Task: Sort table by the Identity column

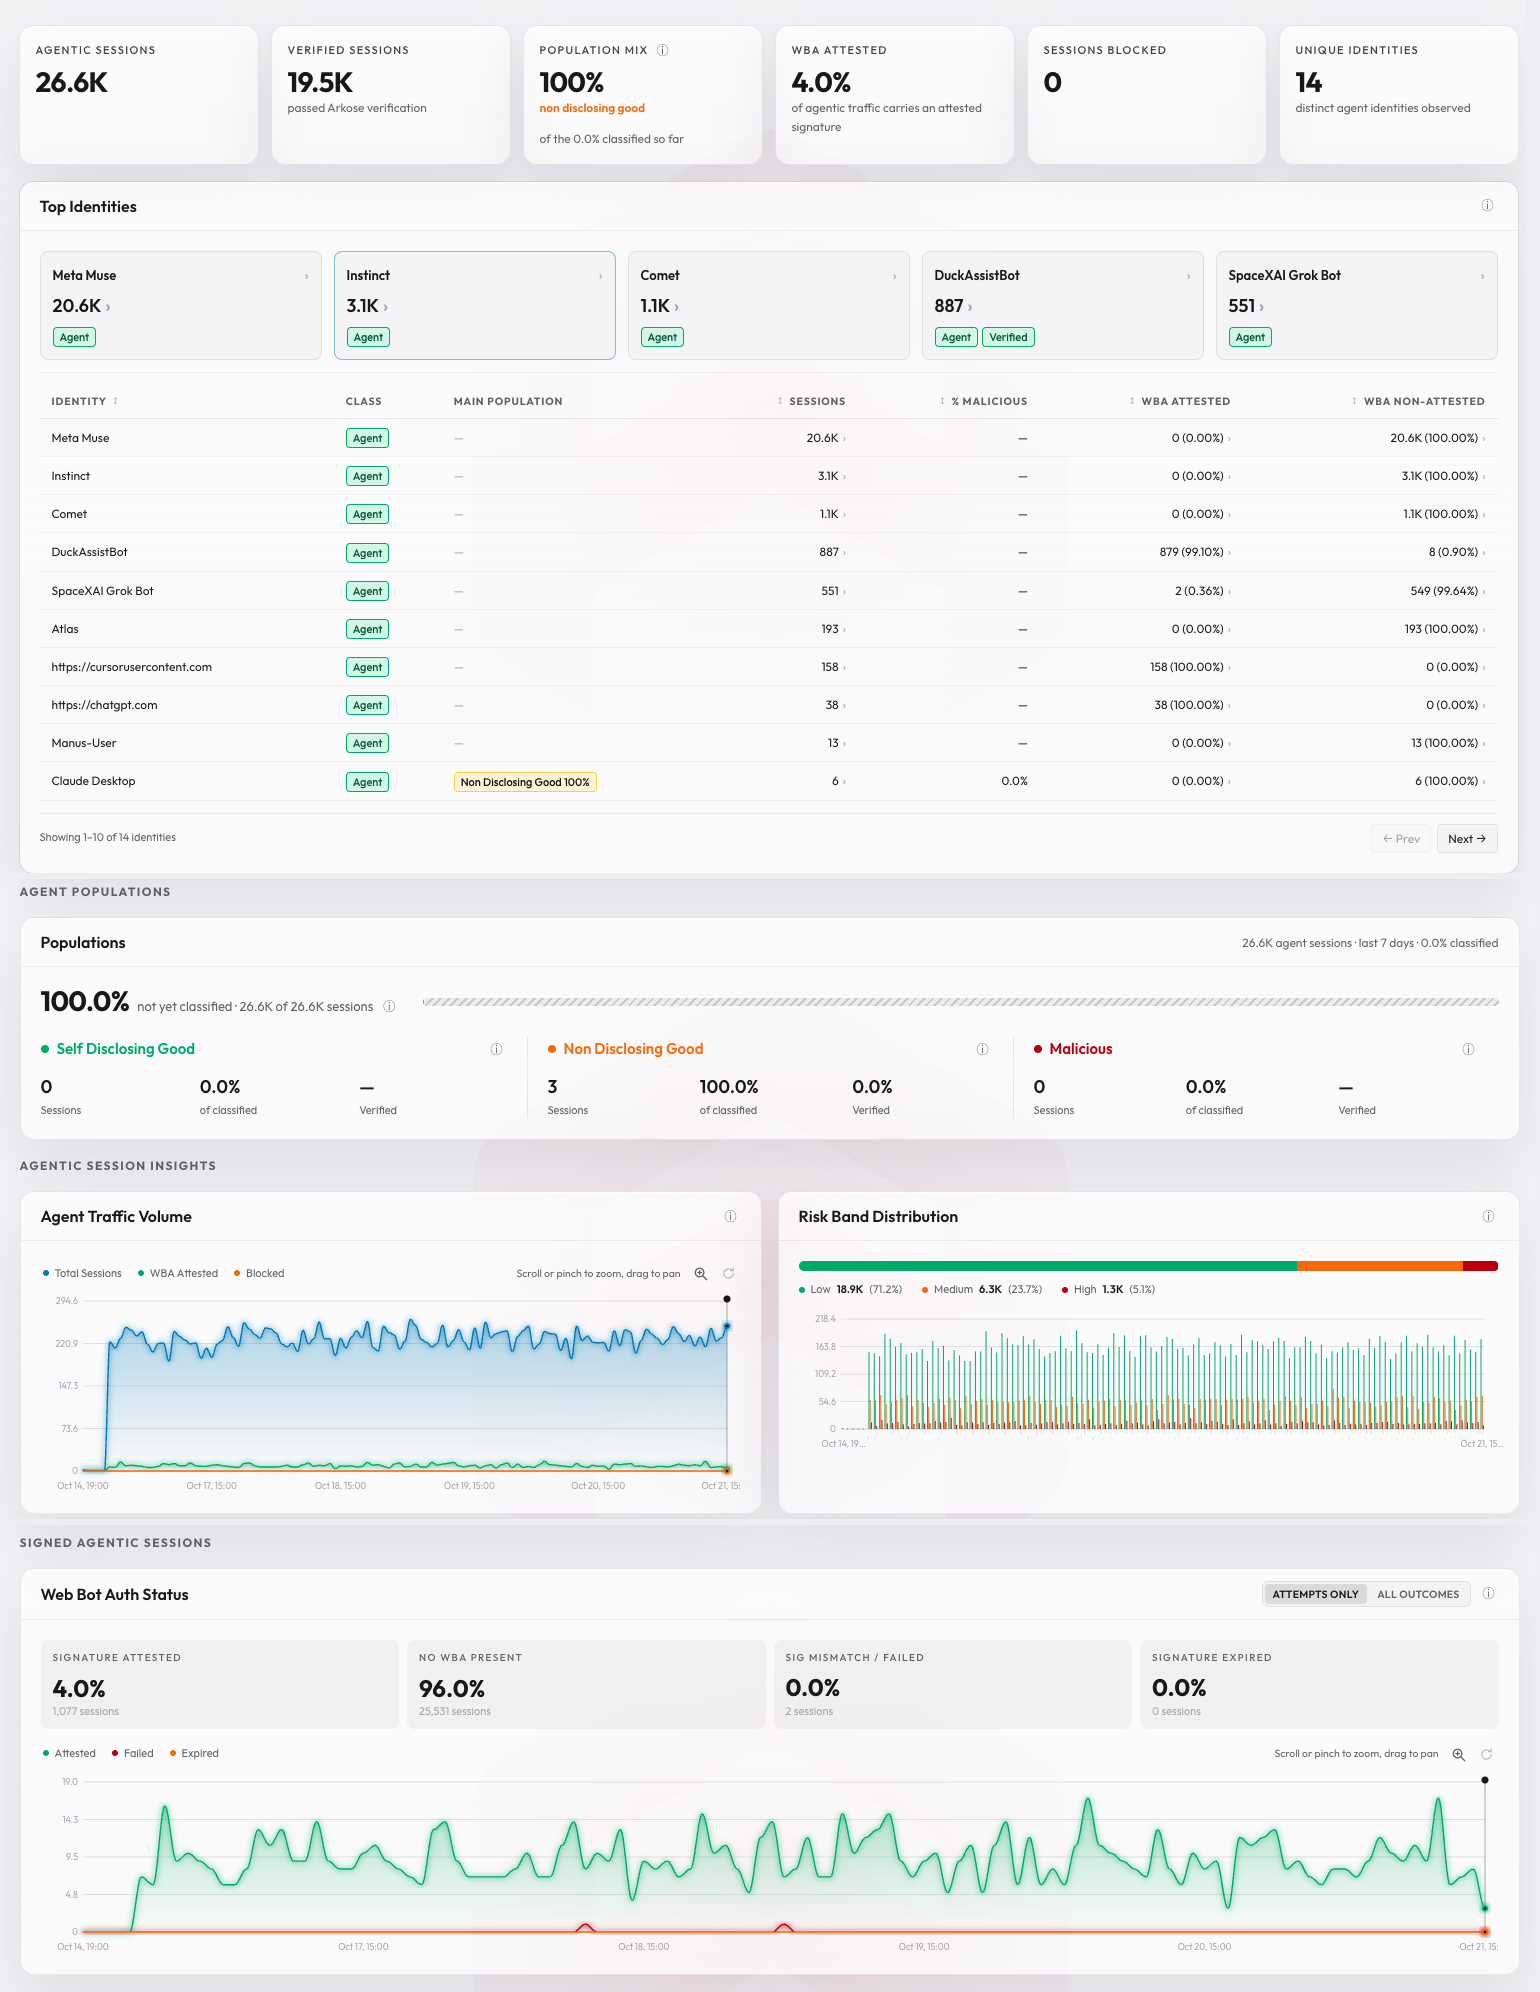Action: [85, 401]
